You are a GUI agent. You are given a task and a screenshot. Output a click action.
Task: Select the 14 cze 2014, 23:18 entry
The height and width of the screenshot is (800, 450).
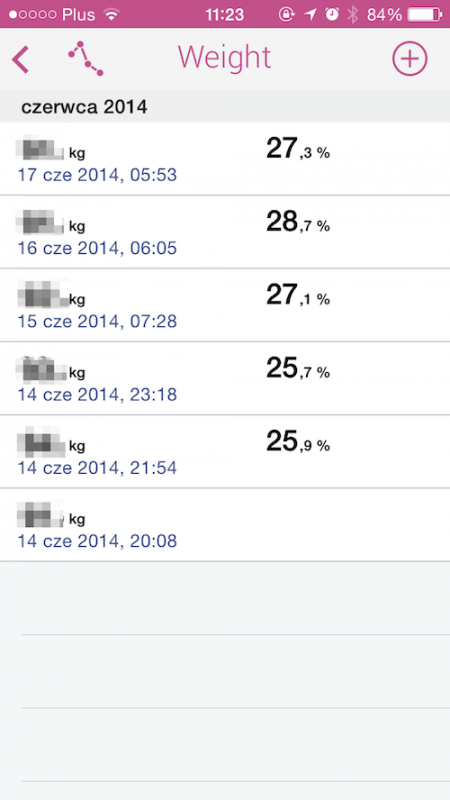point(225,378)
